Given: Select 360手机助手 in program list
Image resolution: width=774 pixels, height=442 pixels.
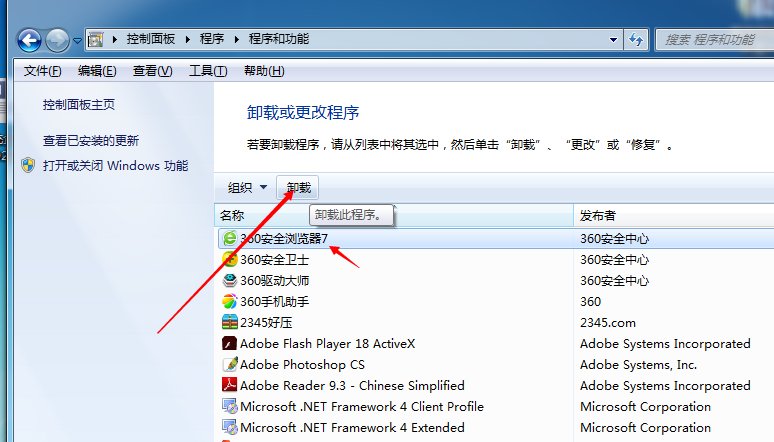Looking at the screenshot, I should (x=274, y=301).
